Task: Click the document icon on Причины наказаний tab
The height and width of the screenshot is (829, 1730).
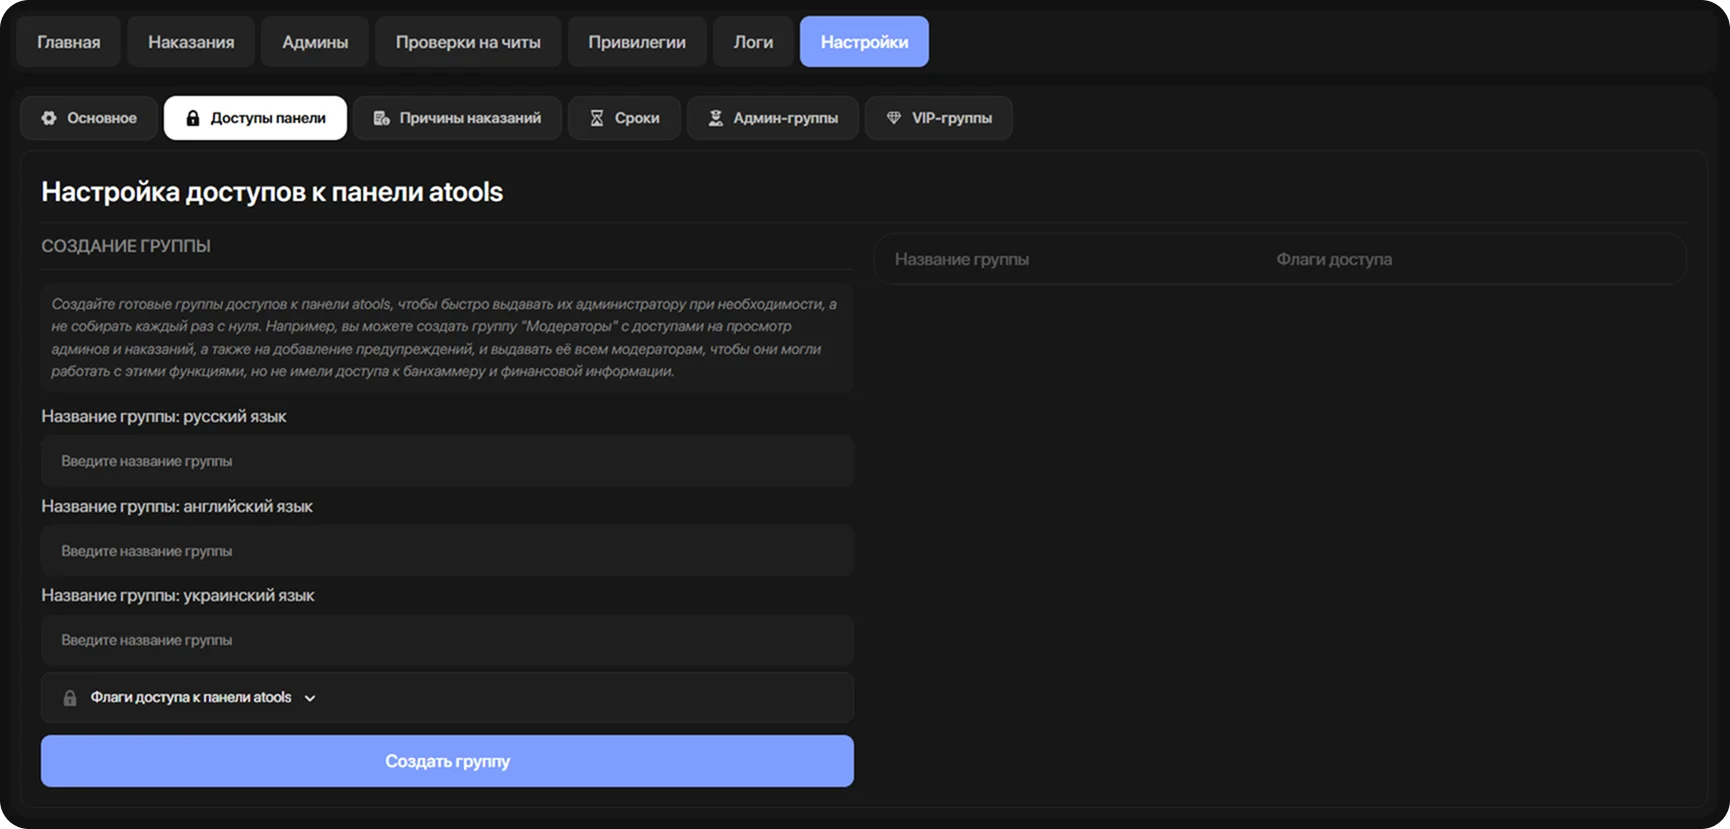Action: point(381,118)
